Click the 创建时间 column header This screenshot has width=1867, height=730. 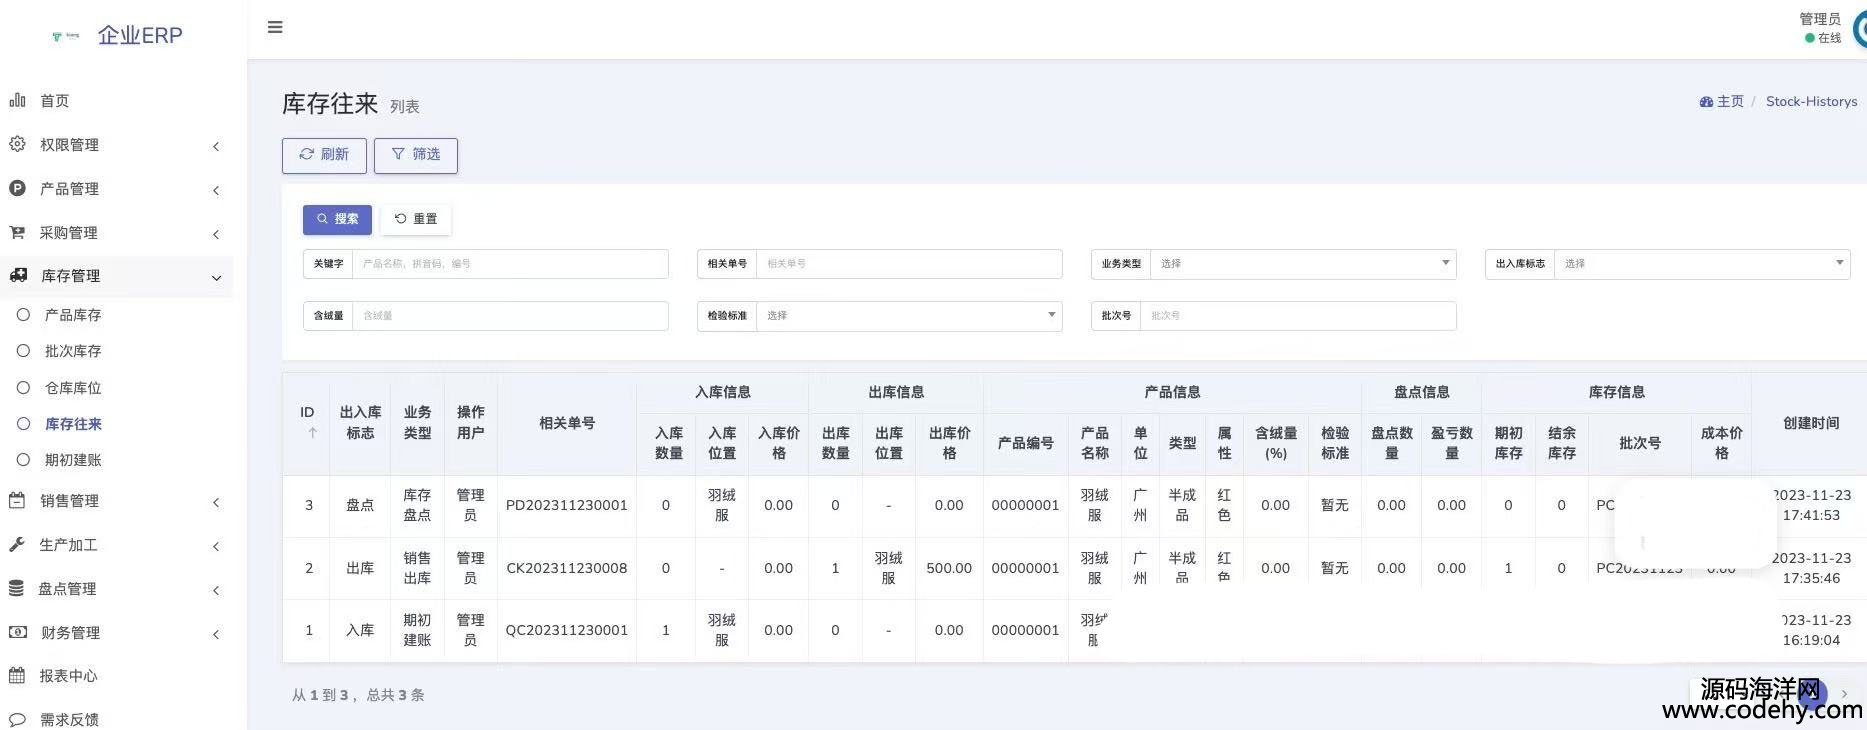click(x=1811, y=424)
